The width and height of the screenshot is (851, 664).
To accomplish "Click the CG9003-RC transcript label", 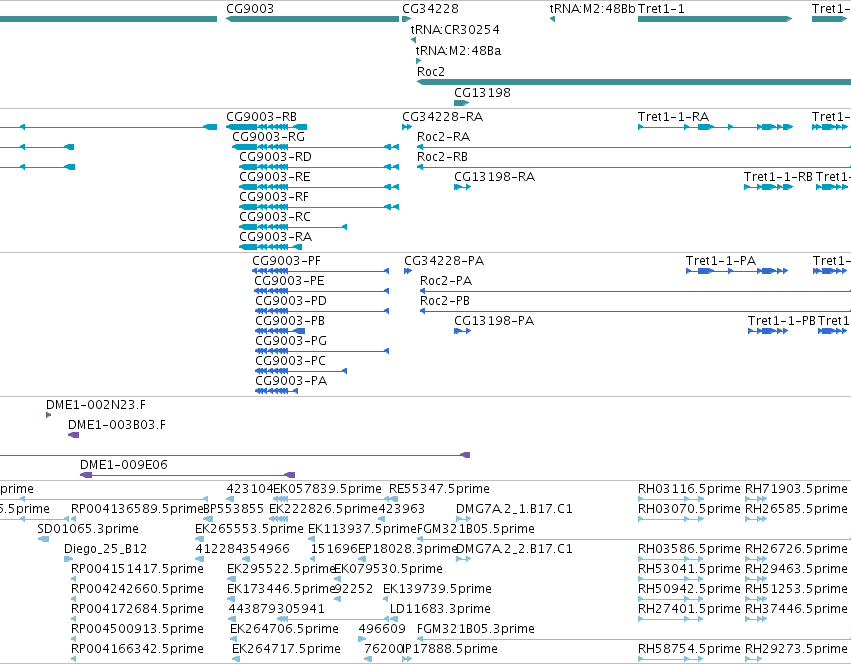I will click(x=275, y=217).
